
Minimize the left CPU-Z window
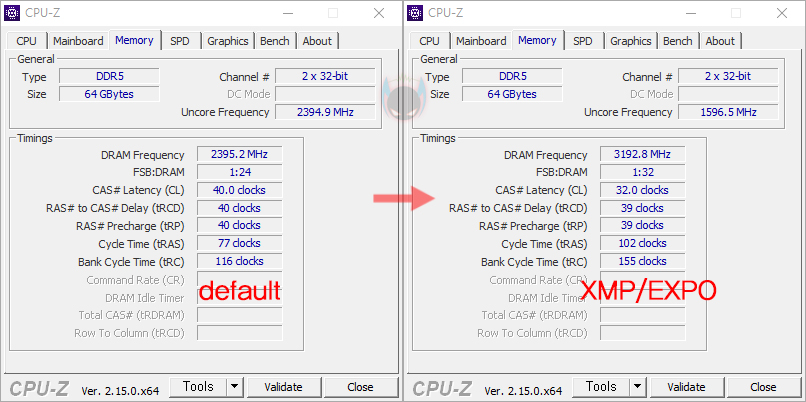[x=287, y=13]
